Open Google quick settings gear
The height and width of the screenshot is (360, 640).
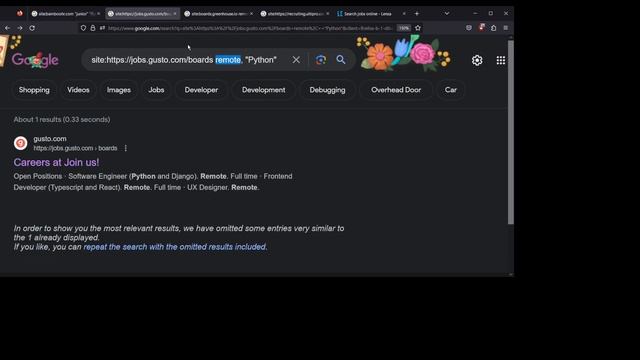[477, 60]
